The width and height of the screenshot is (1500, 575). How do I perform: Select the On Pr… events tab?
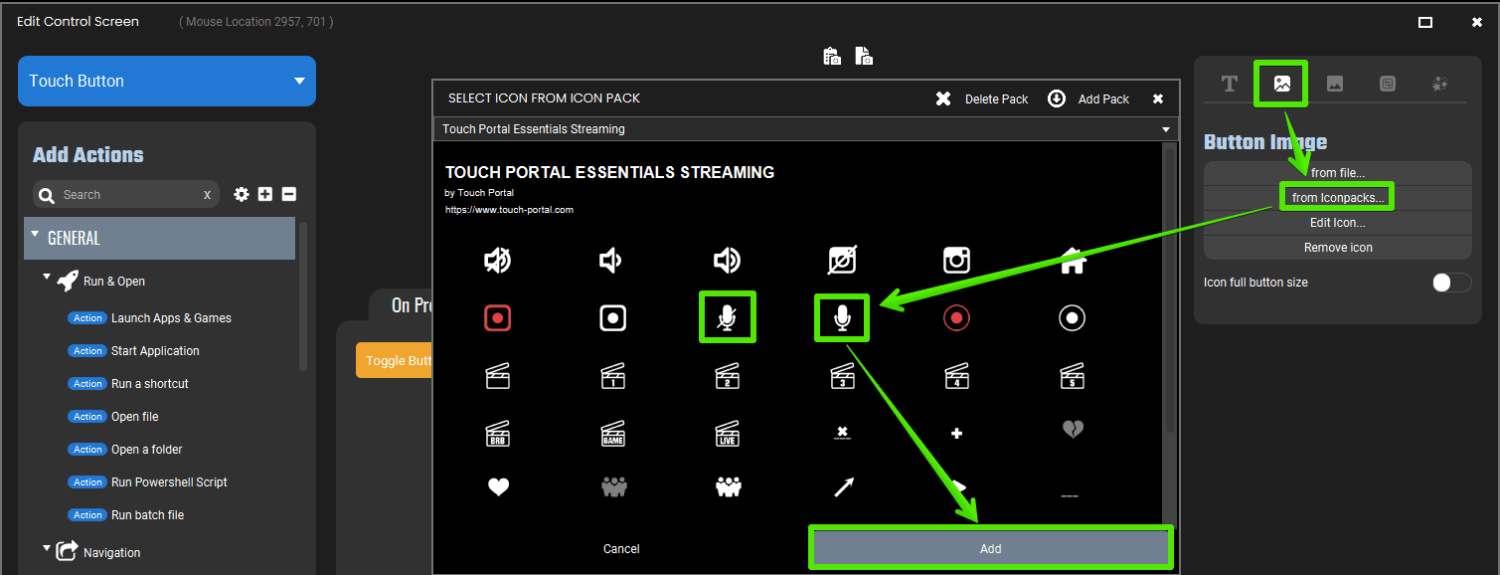pyautogui.click(x=400, y=305)
